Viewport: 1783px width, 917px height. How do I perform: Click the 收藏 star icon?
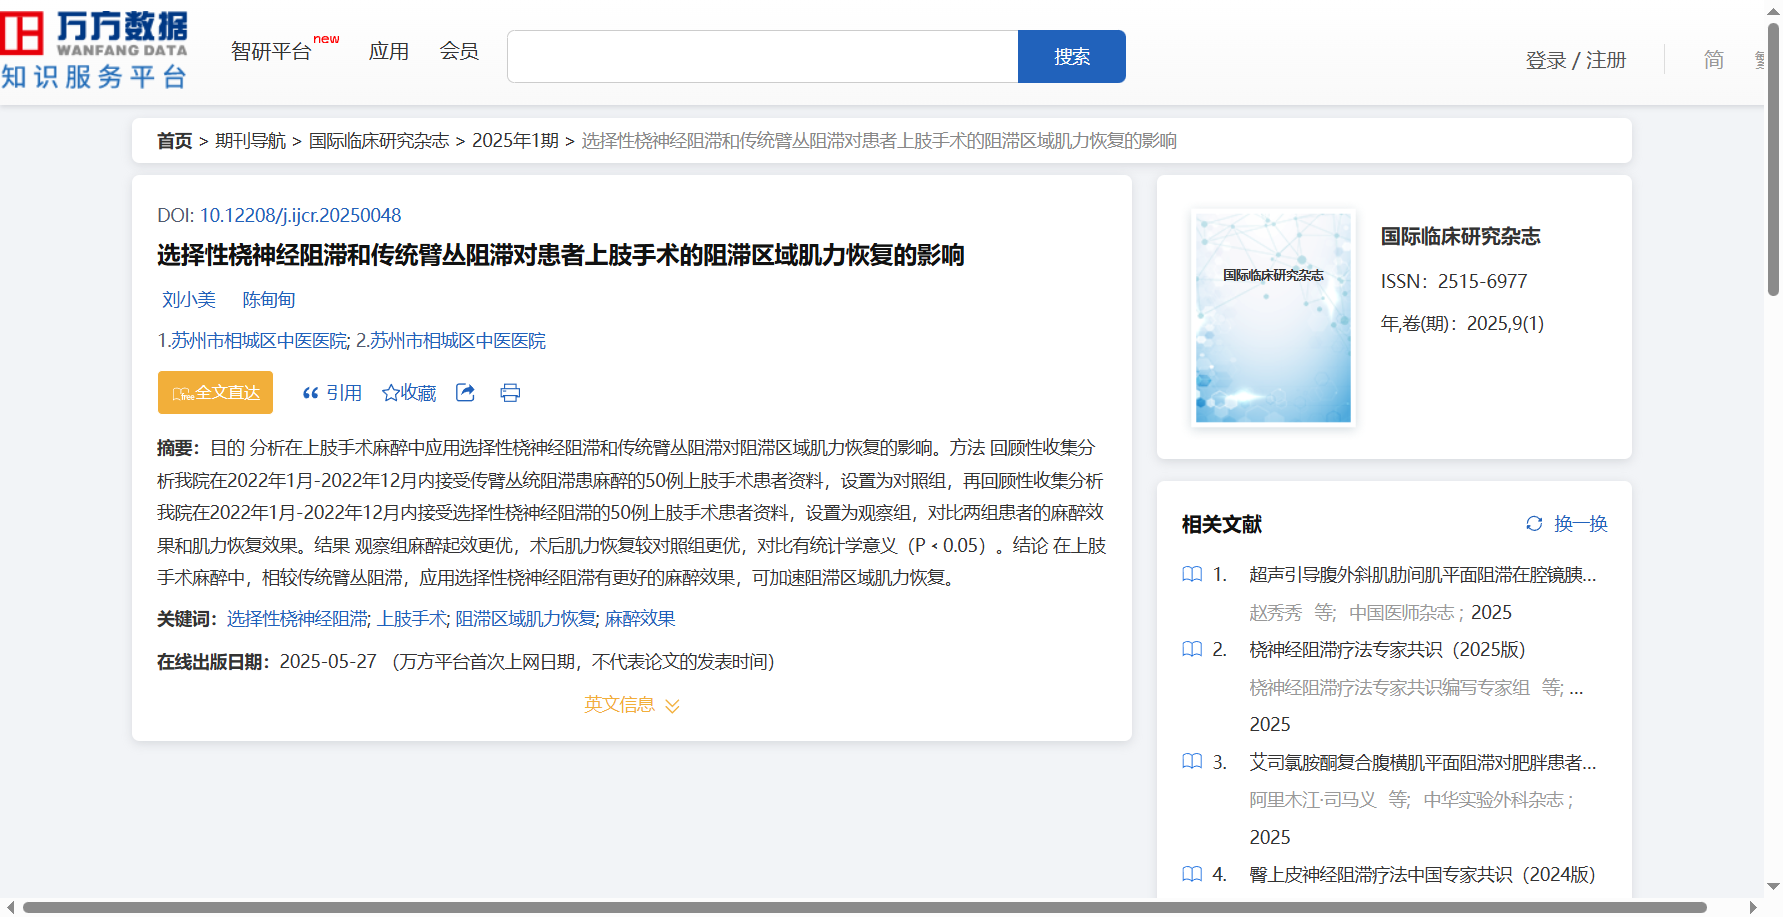(390, 393)
